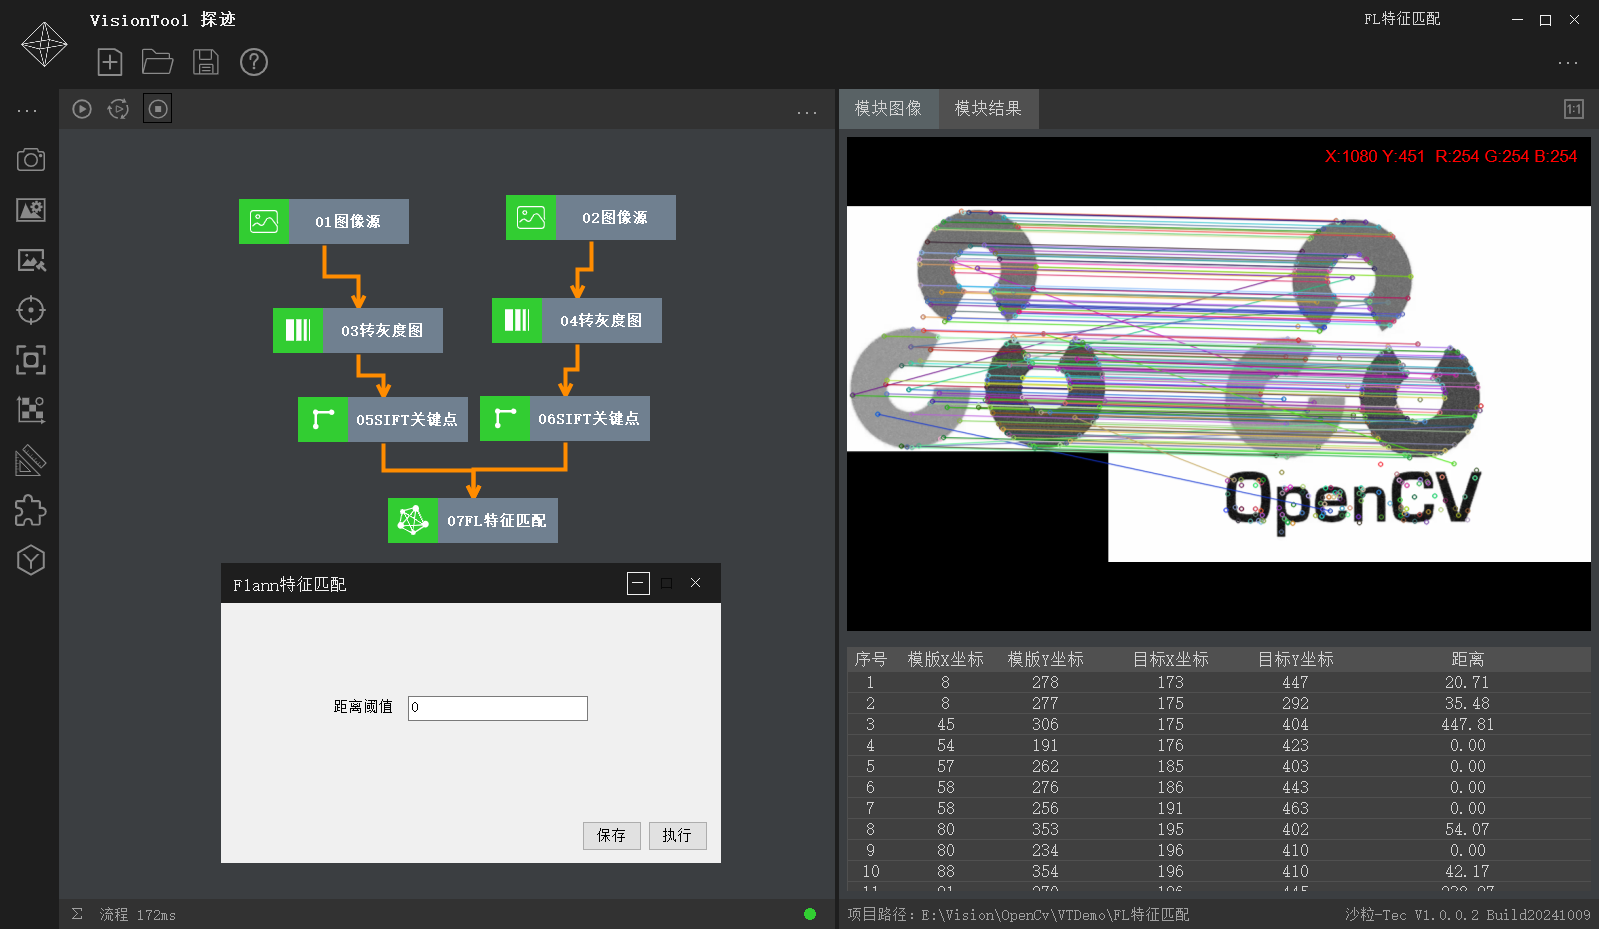Screen dimensions: 1599x929
Task: Click the 目标Y坐标 column header
Action: coord(1295,659)
